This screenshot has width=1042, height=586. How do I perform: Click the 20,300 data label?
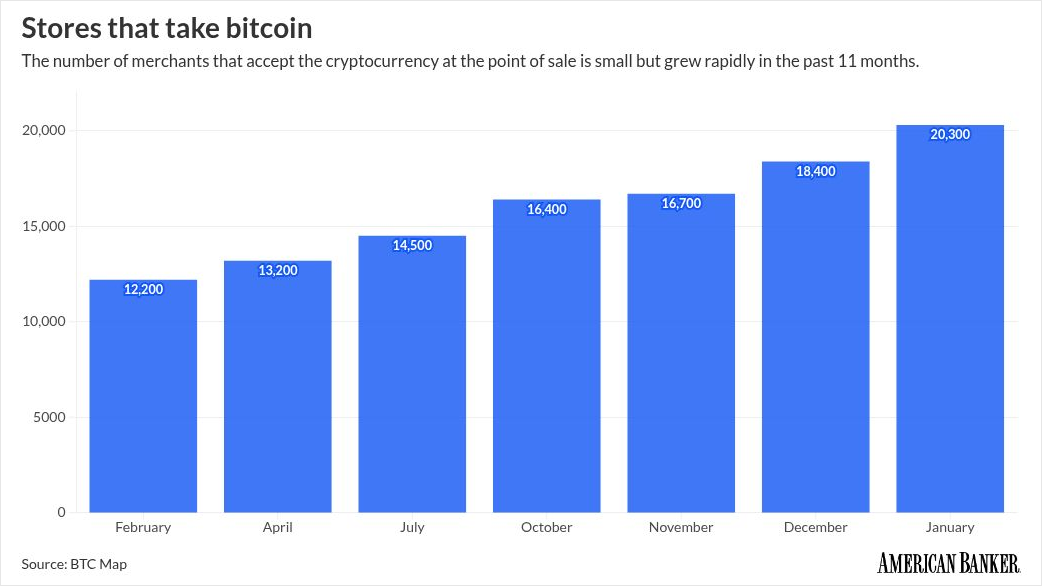click(x=950, y=135)
